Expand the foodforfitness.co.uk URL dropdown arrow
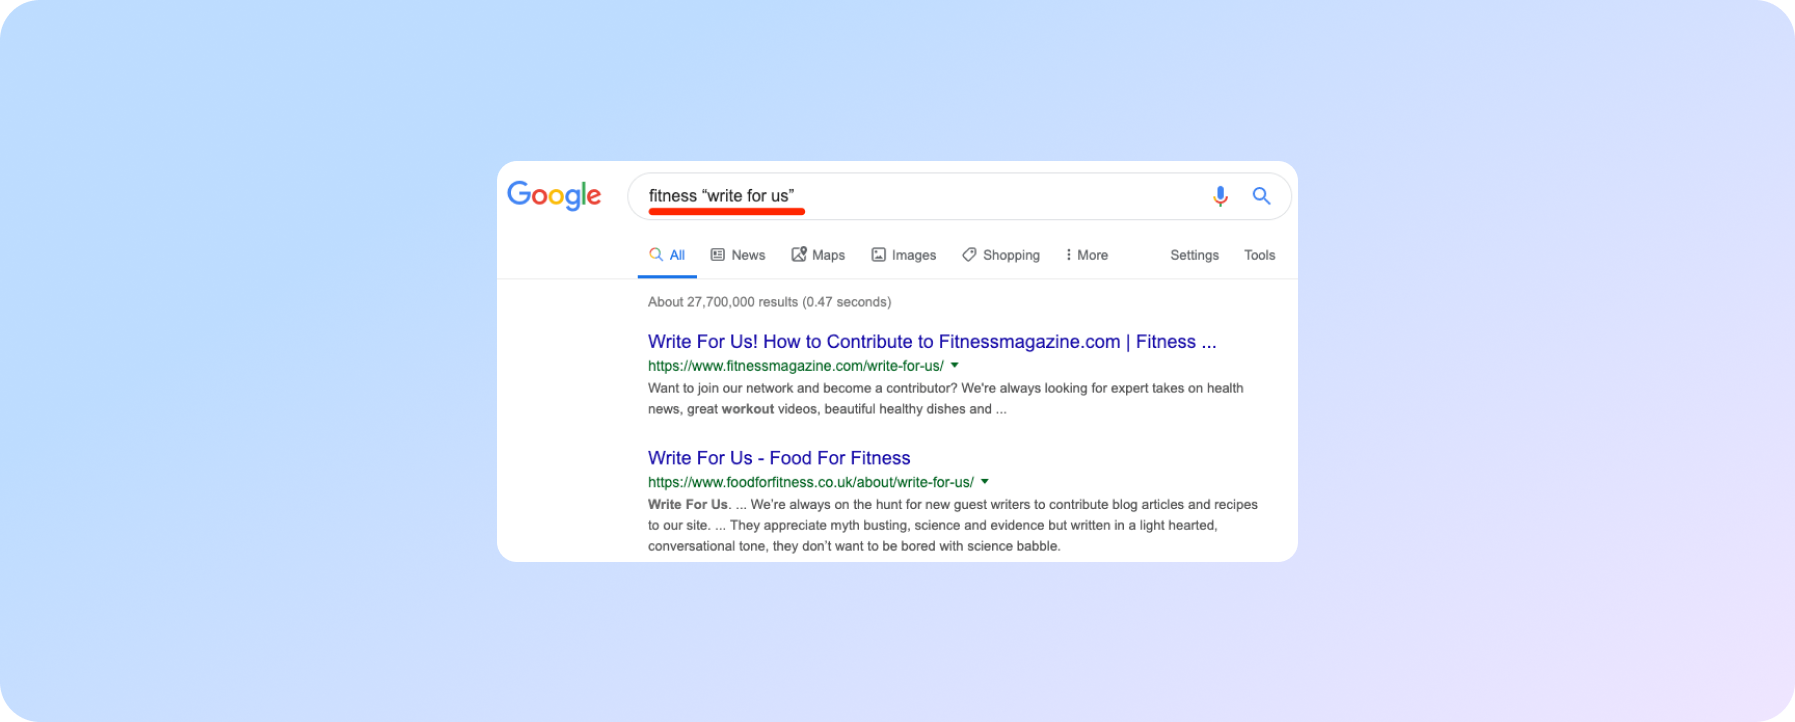1795x722 pixels. point(985,481)
